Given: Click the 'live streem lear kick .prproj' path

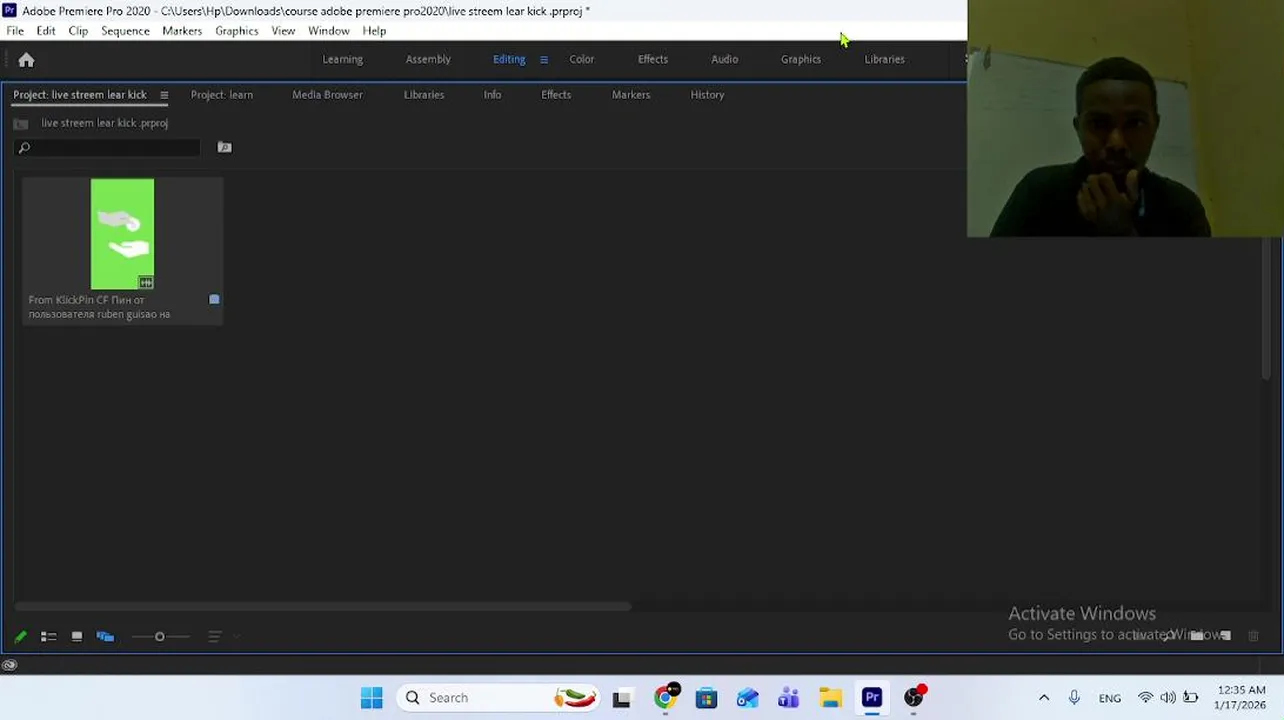Looking at the screenshot, I should (104, 123).
